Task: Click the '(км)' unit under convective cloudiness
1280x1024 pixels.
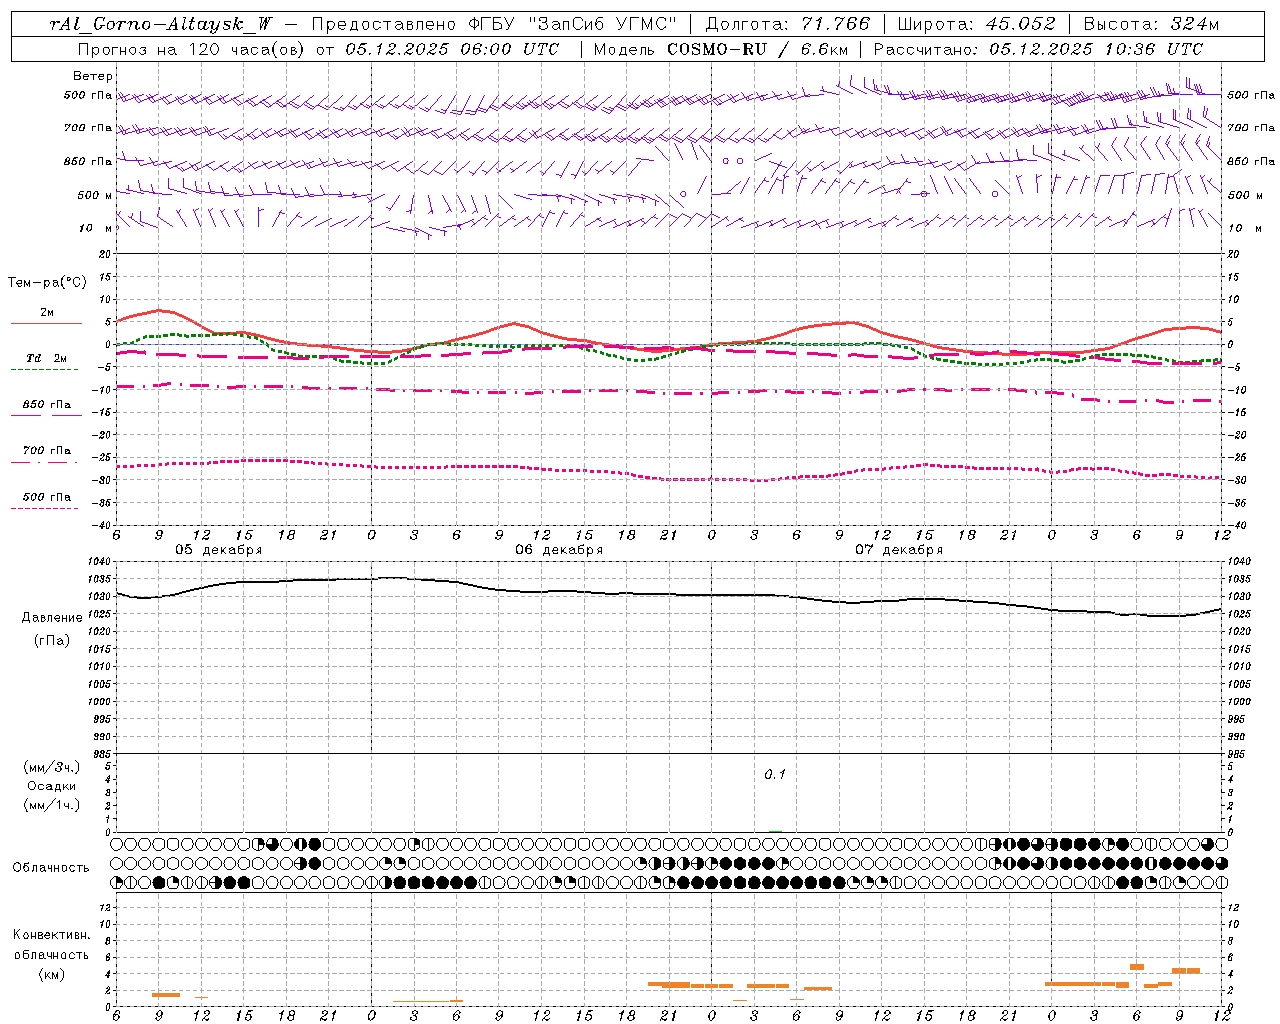Action: tap(51, 974)
